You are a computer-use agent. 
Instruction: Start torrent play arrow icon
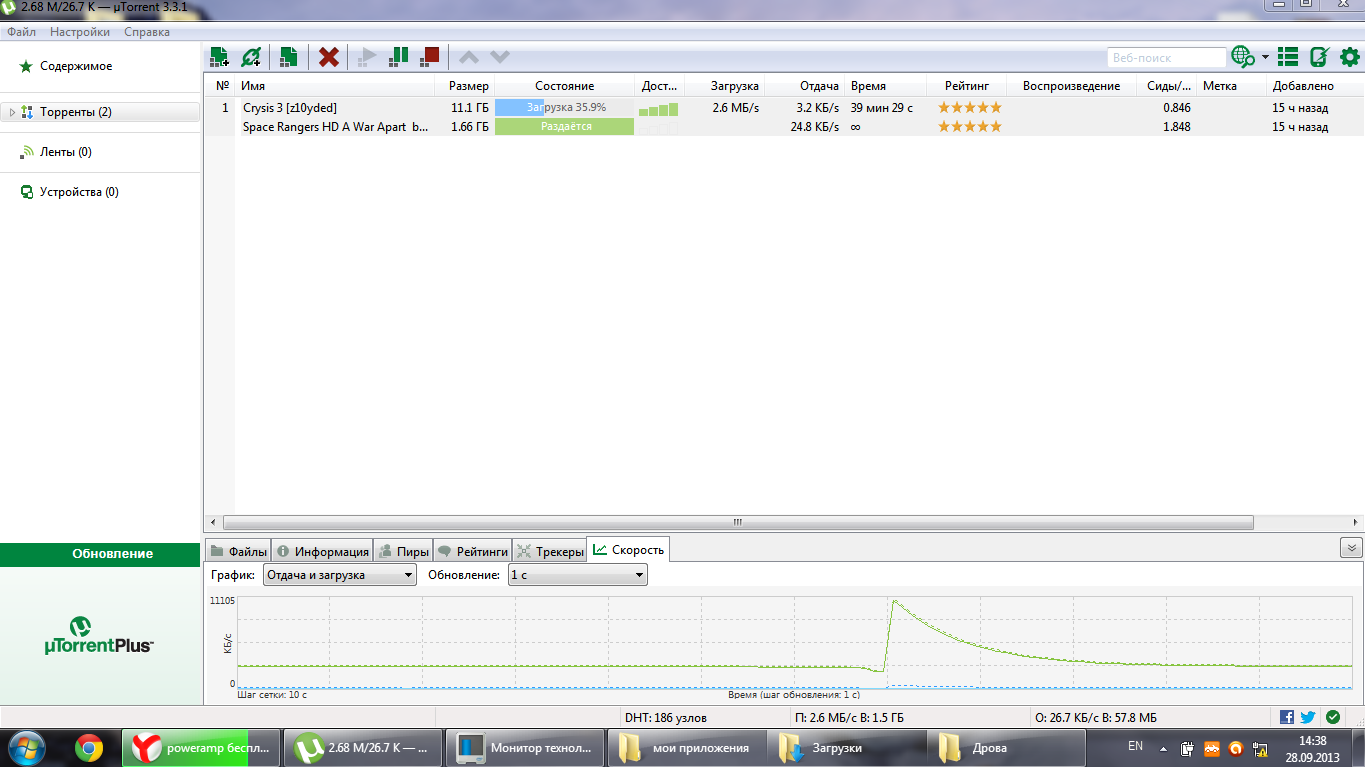coord(367,57)
